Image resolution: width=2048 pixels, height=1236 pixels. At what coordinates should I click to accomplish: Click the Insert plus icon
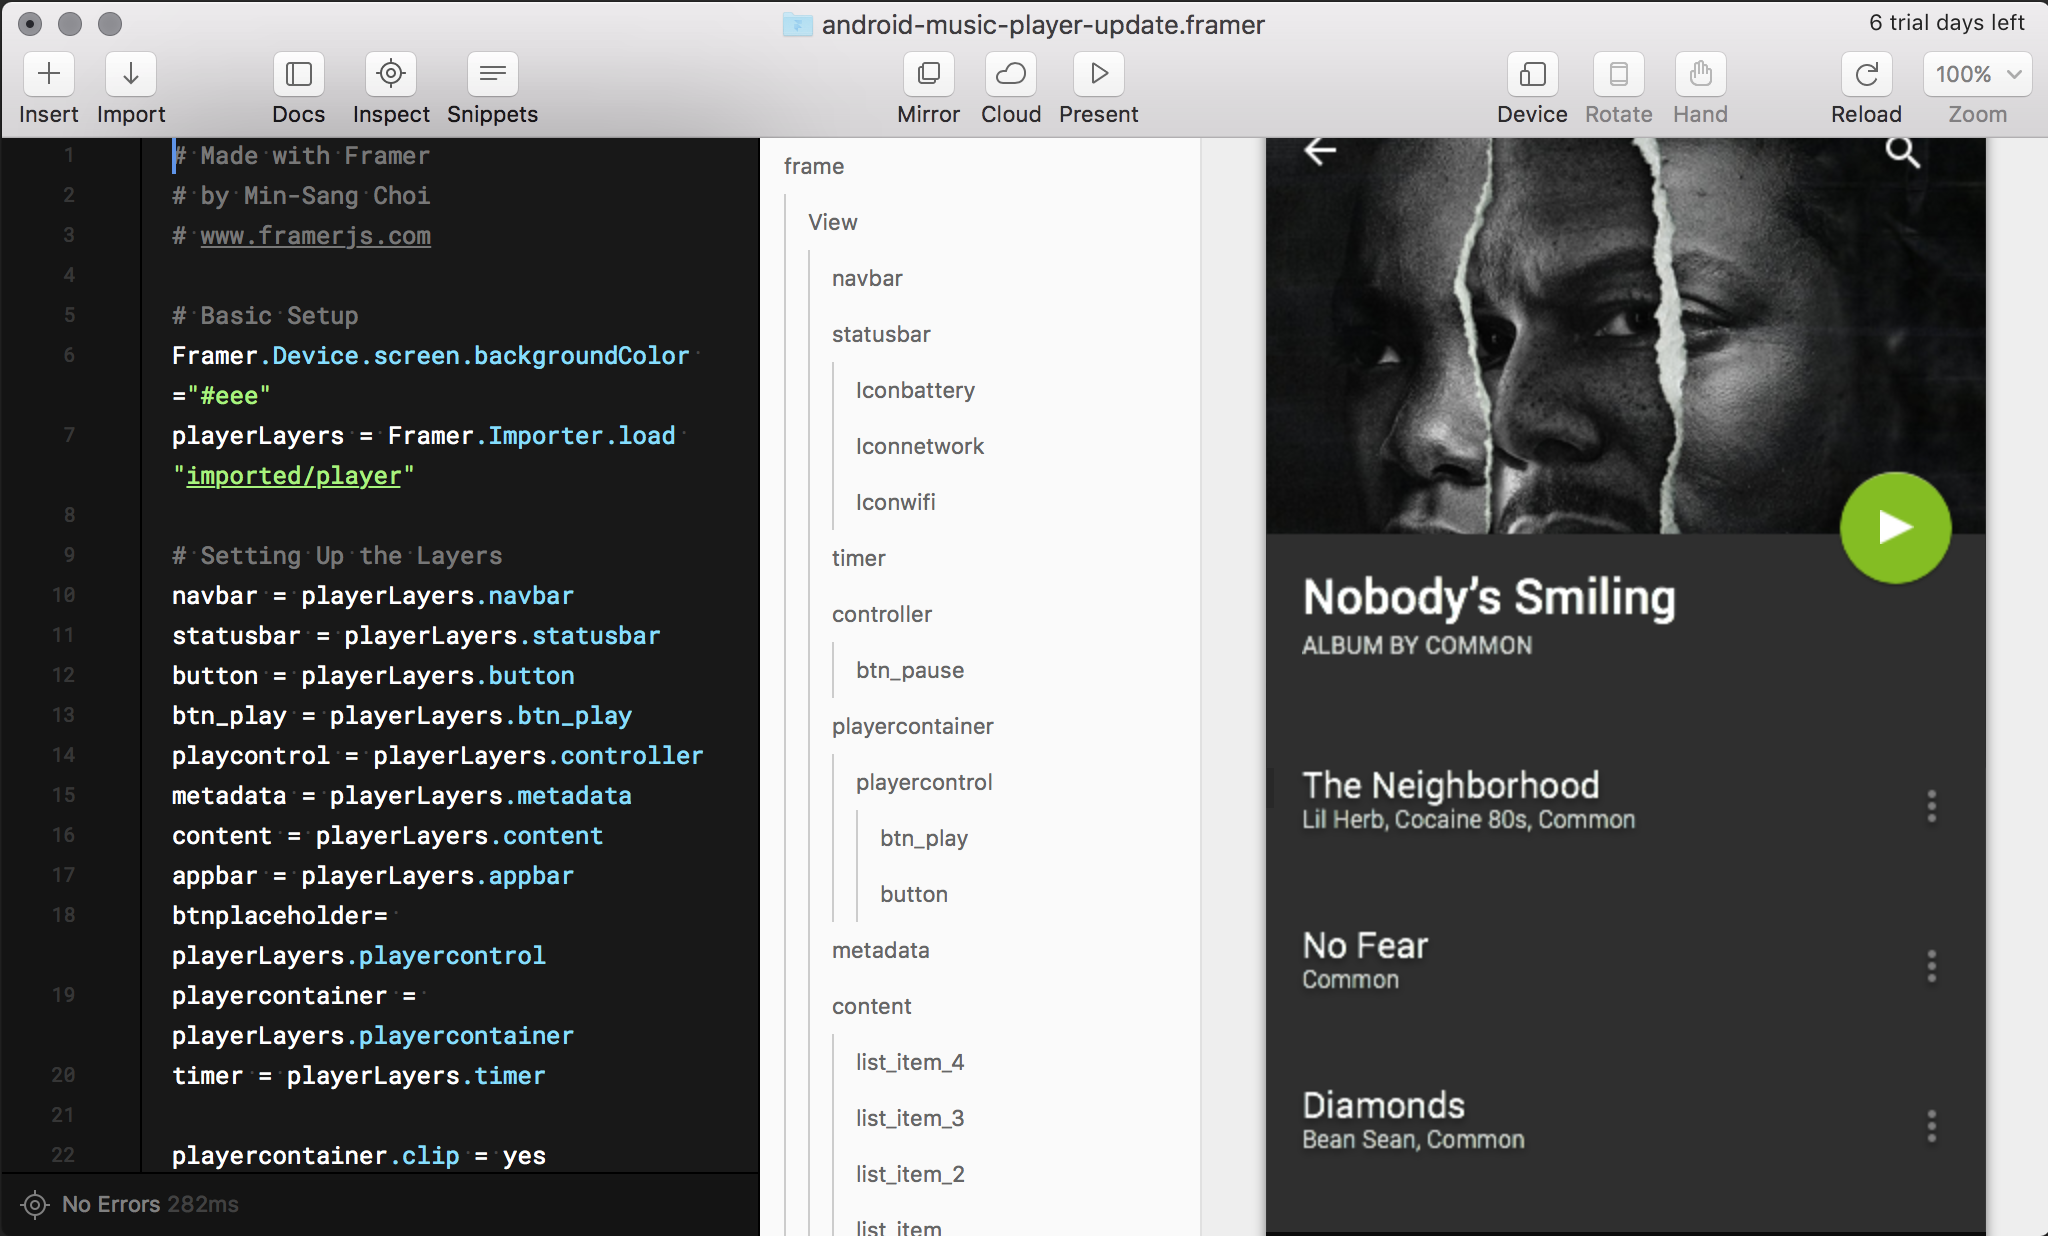(49, 74)
